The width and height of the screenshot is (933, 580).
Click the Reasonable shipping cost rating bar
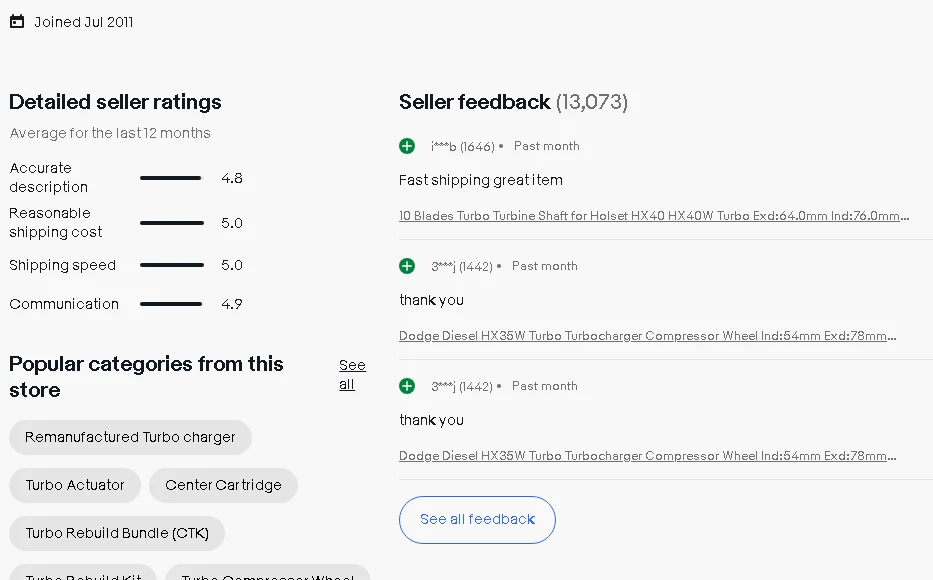point(171,223)
